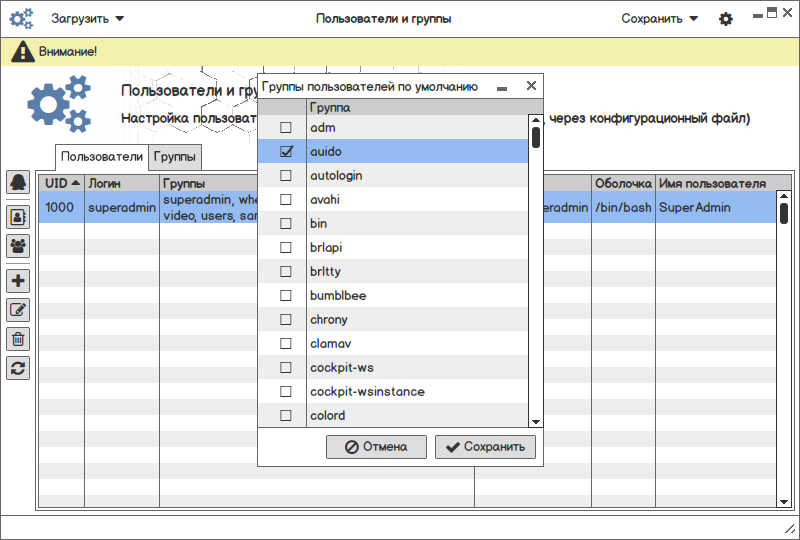The image size is (800, 540).
Task: Add a new user with plus icon
Action: (18, 281)
